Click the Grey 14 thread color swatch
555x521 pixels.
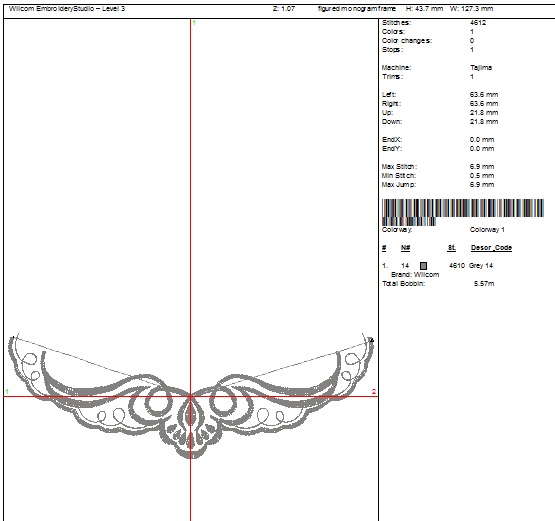click(x=423, y=266)
